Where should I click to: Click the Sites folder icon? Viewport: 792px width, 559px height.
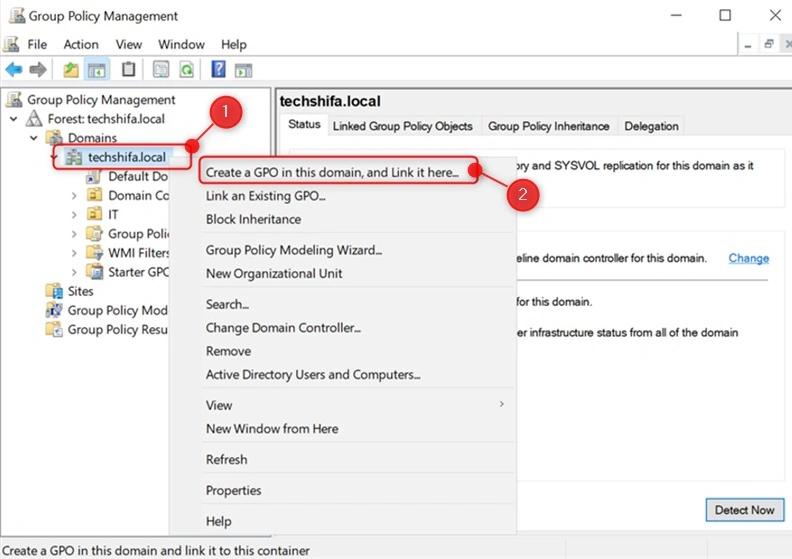[x=54, y=291]
